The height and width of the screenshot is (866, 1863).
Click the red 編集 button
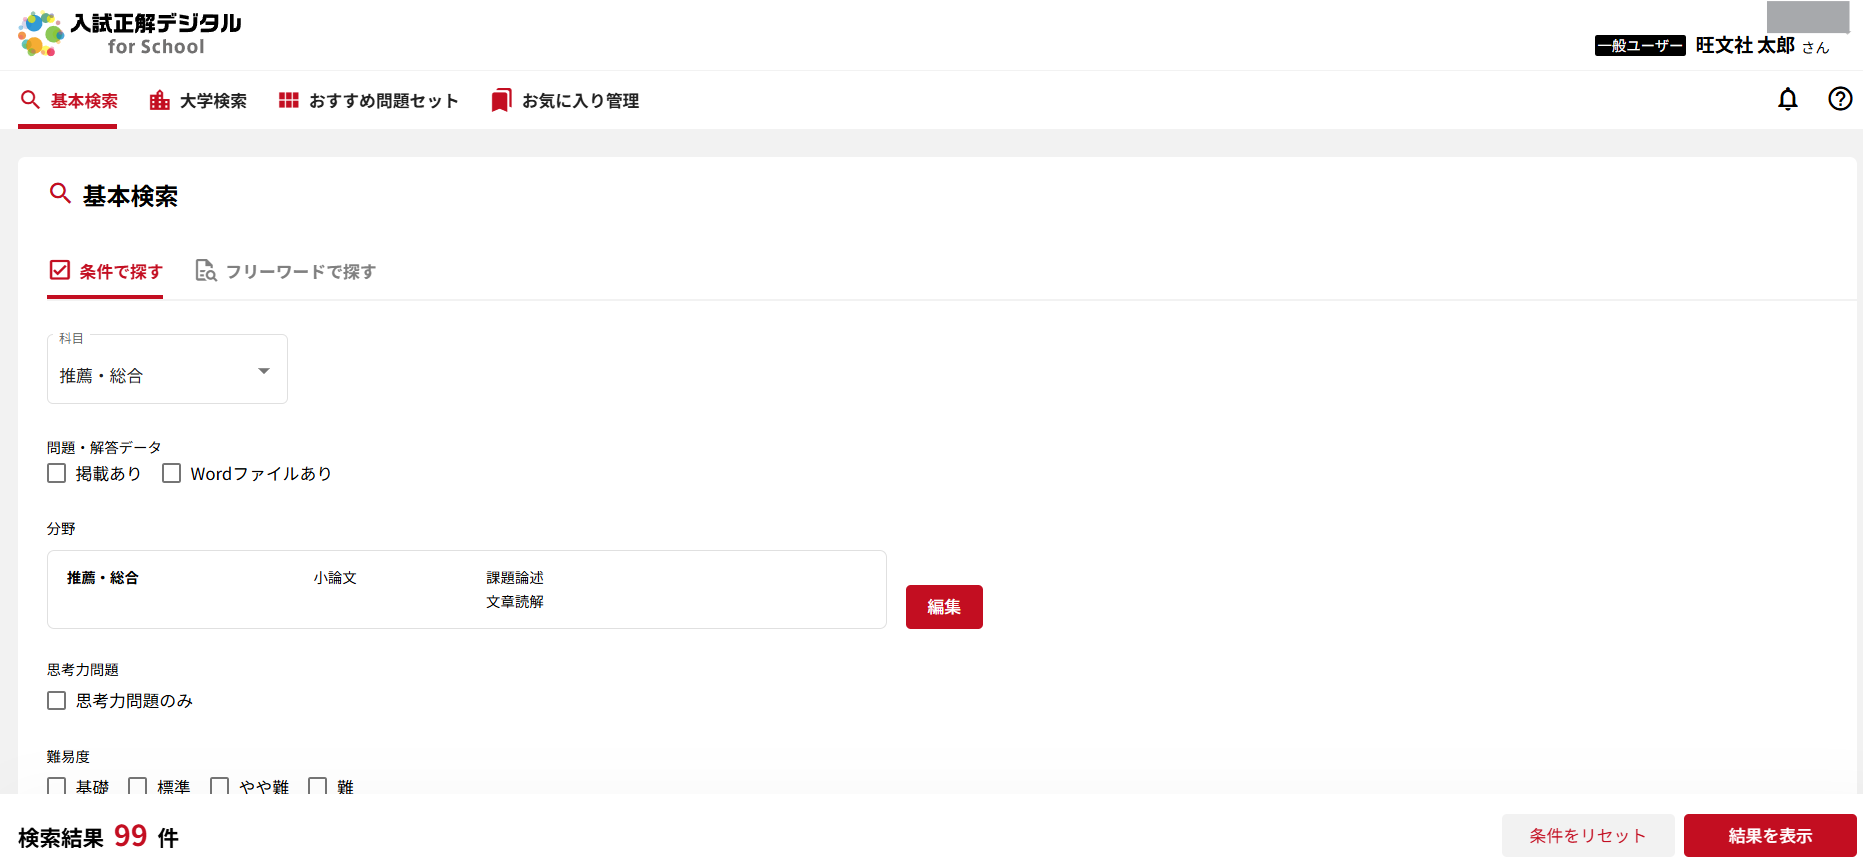pyautogui.click(x=944, y=607)
